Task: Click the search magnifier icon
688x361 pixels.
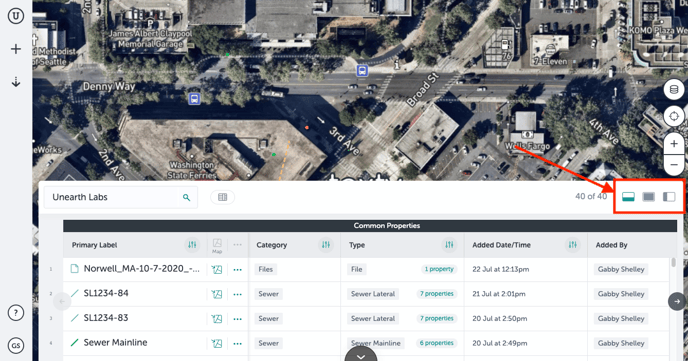Action: point(186,197)
